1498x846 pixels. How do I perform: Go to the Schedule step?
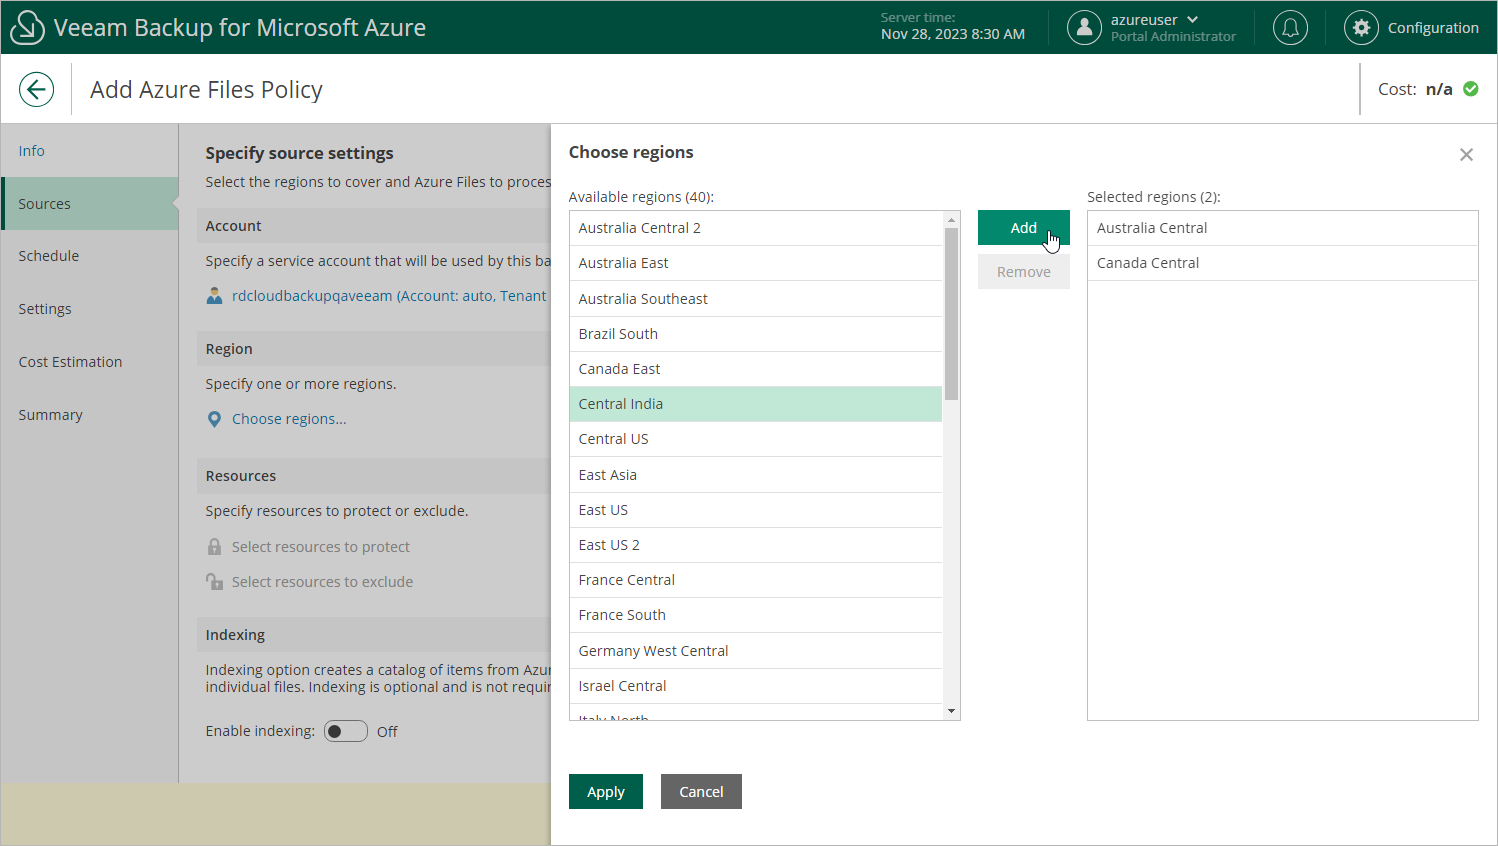(49, 256)
